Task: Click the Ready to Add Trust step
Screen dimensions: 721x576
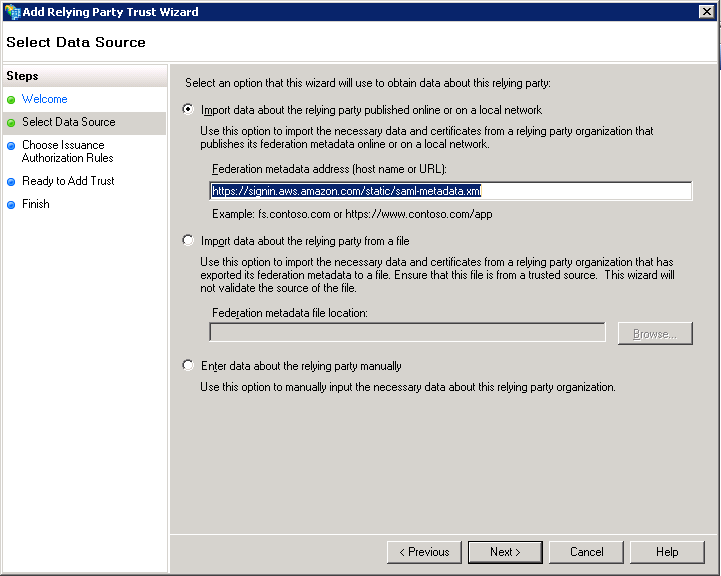Action: 68,181
